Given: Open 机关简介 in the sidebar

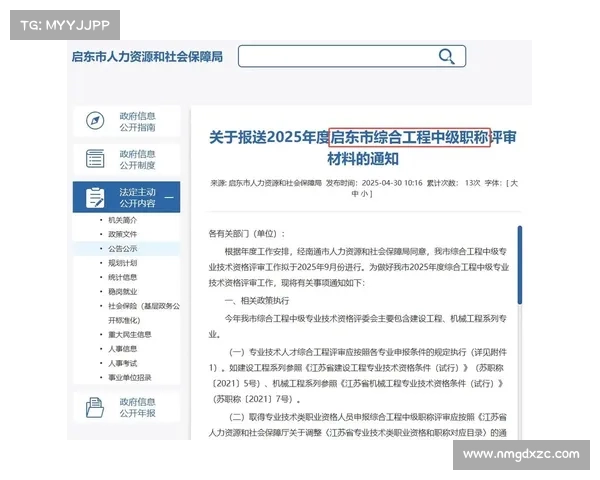Looking at the screenshot, I should tap(122, 219).
